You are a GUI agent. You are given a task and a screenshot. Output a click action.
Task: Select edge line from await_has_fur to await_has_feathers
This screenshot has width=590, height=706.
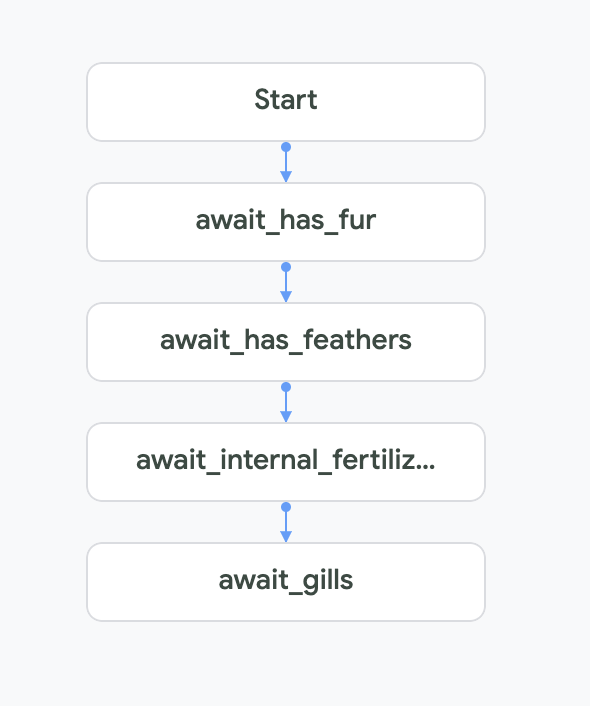[x=286, y=282]
